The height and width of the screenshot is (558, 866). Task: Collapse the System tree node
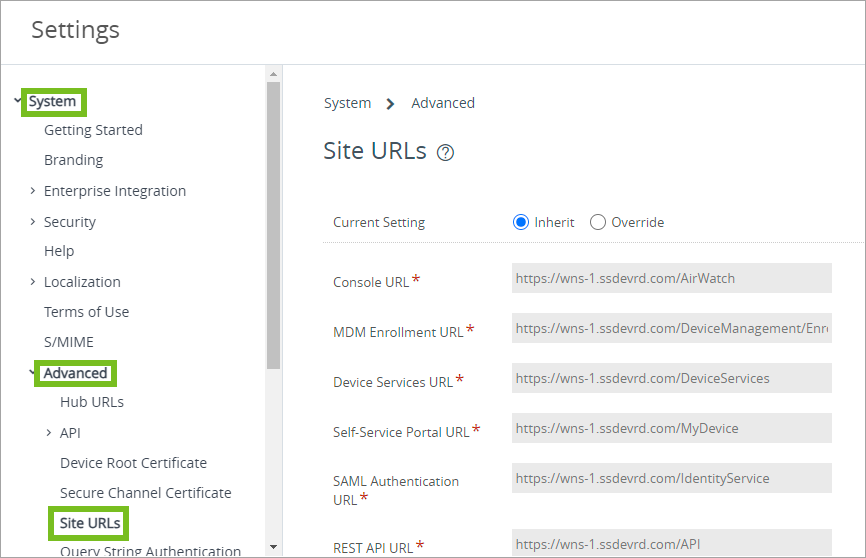[x=18, y=101]
